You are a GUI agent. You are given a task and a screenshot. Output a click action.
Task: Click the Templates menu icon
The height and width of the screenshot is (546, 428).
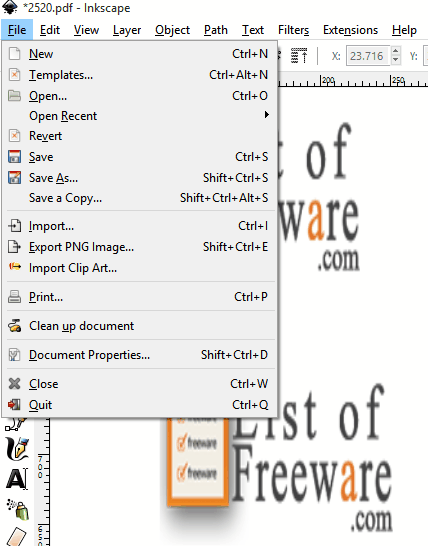pyautogui.click(x=14, y=75)
